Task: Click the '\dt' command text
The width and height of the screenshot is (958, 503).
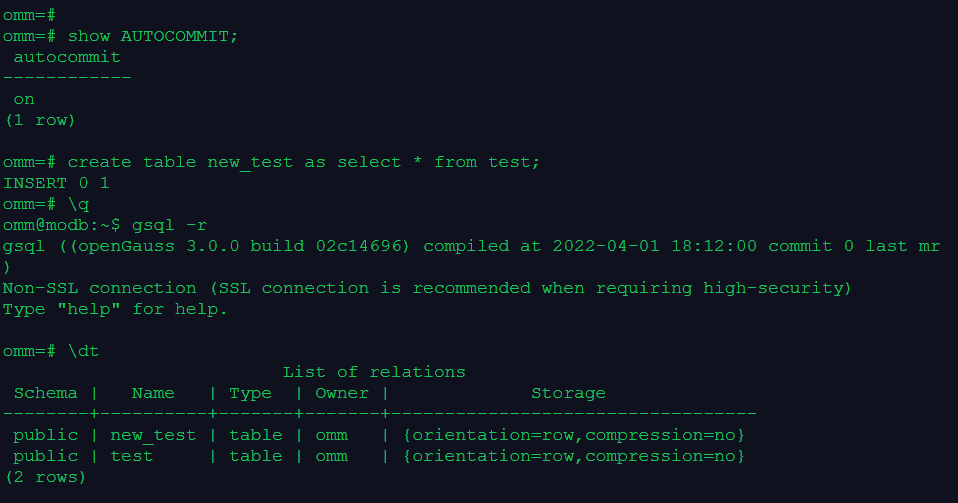Action: point(83,351)
